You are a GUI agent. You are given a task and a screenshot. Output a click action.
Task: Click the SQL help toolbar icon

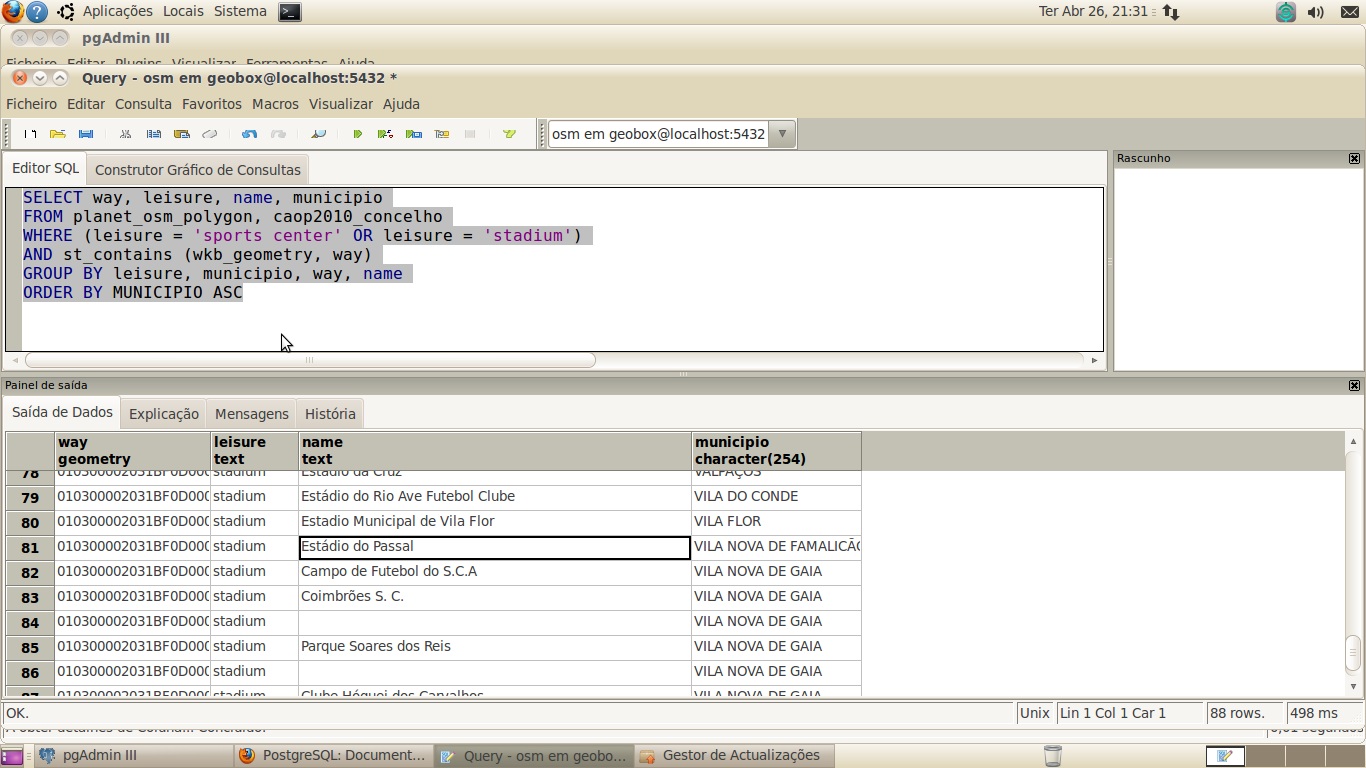509,134
